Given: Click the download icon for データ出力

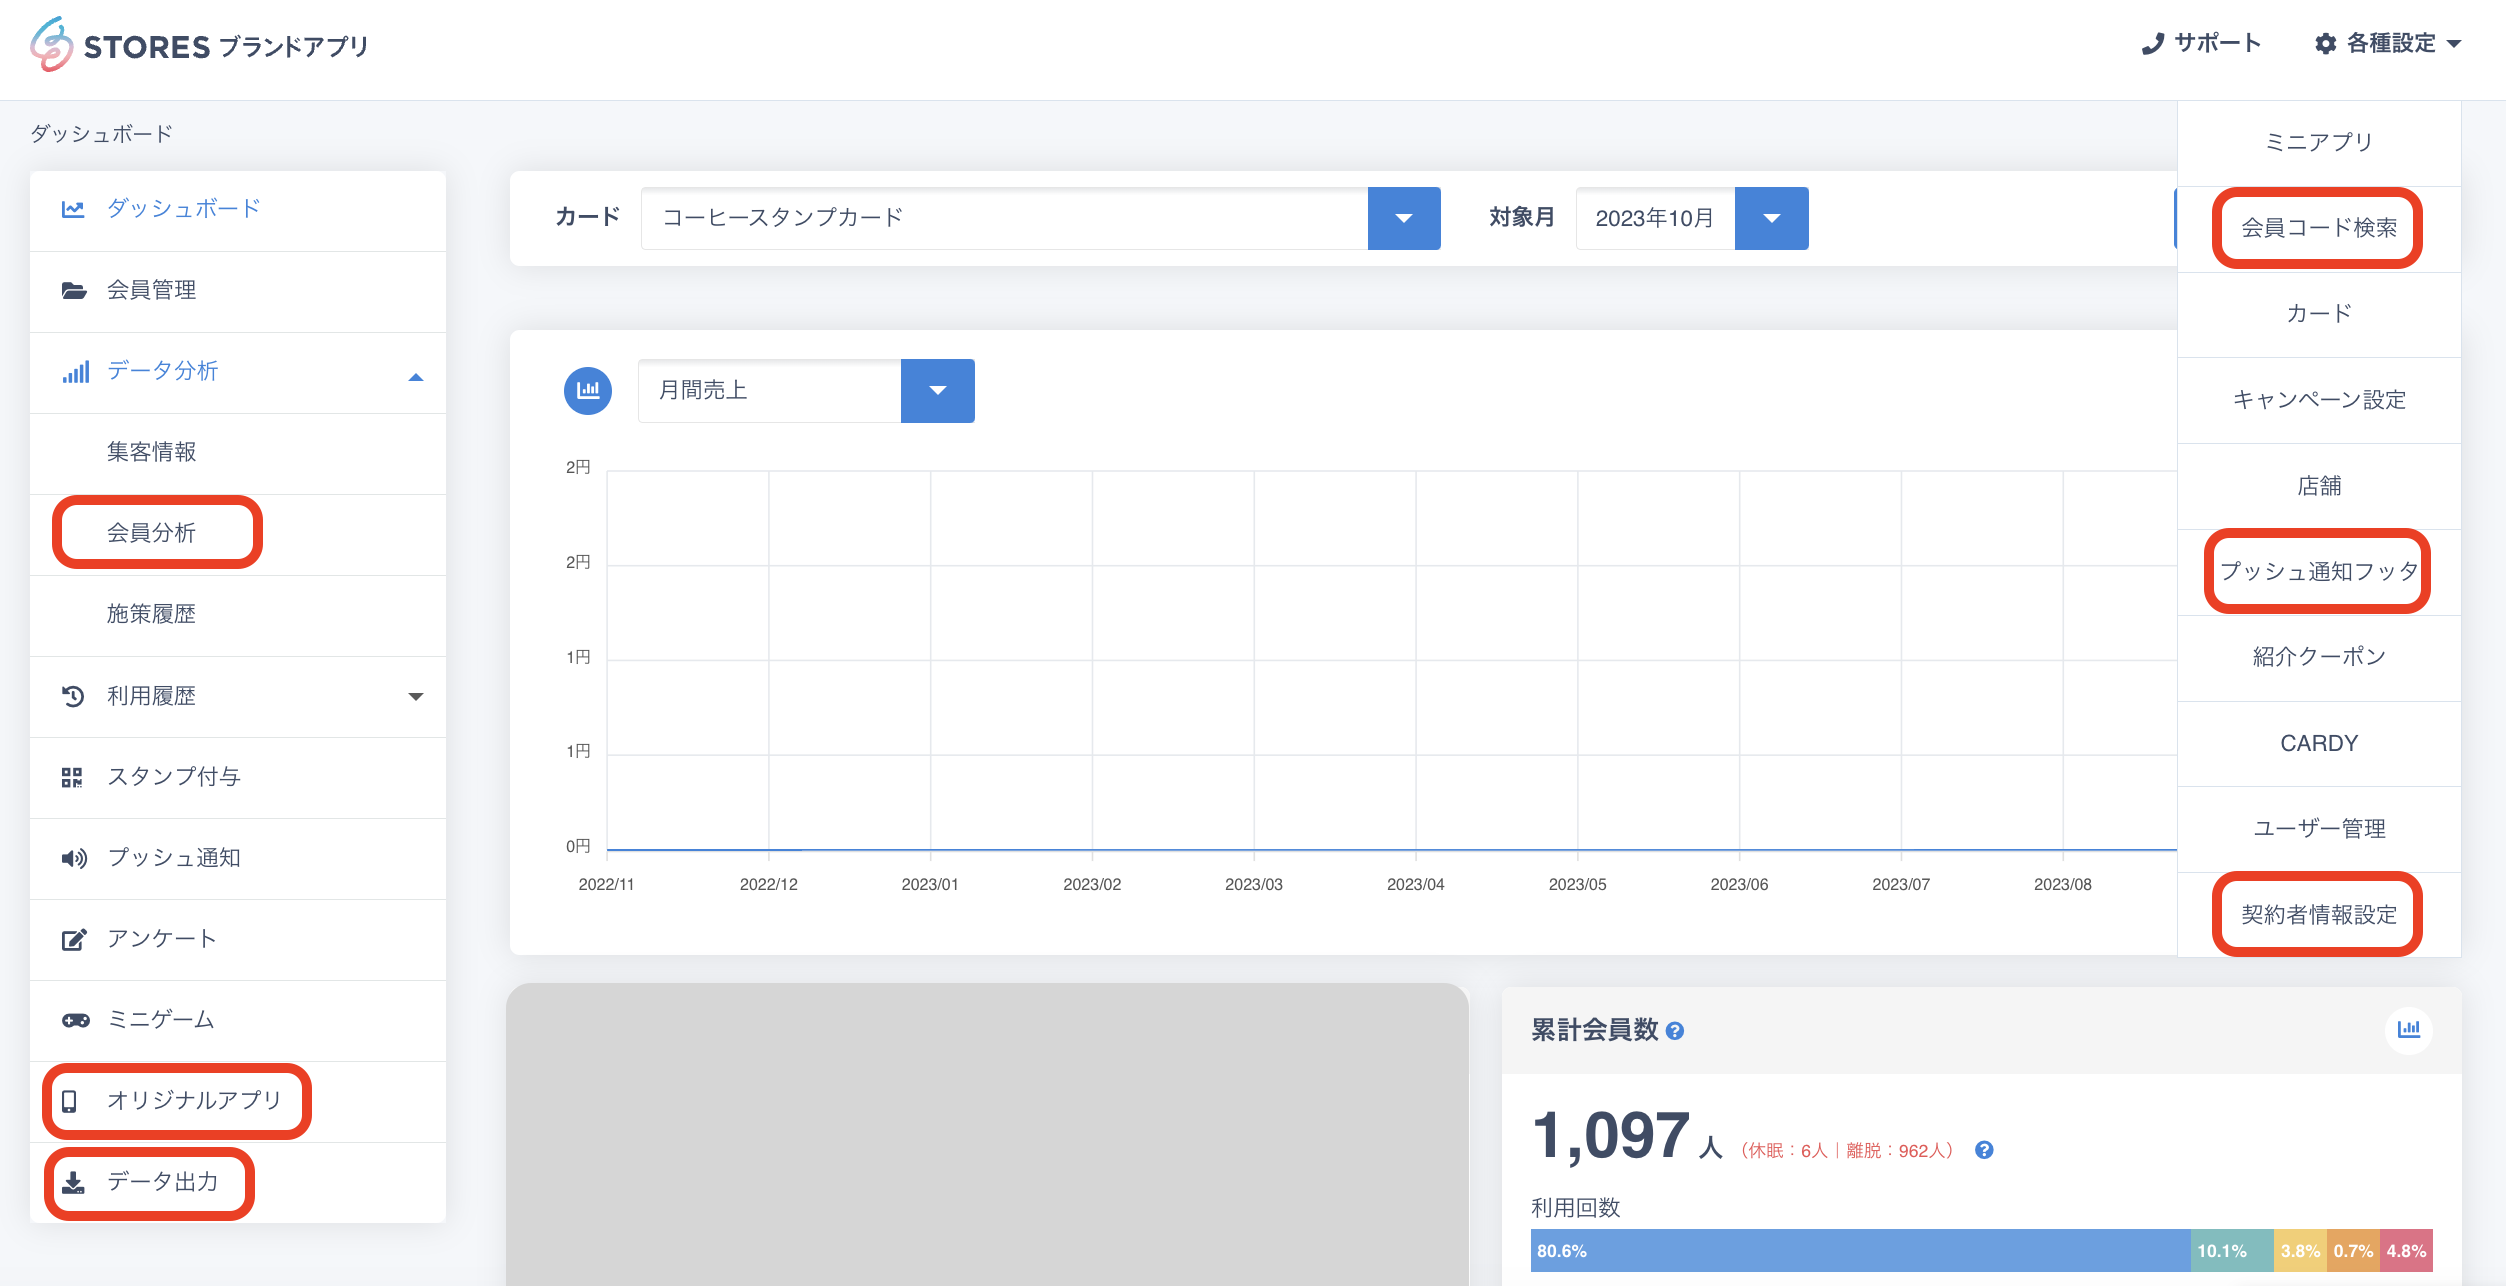Looking at the screenshot, I should (73, 1183).
